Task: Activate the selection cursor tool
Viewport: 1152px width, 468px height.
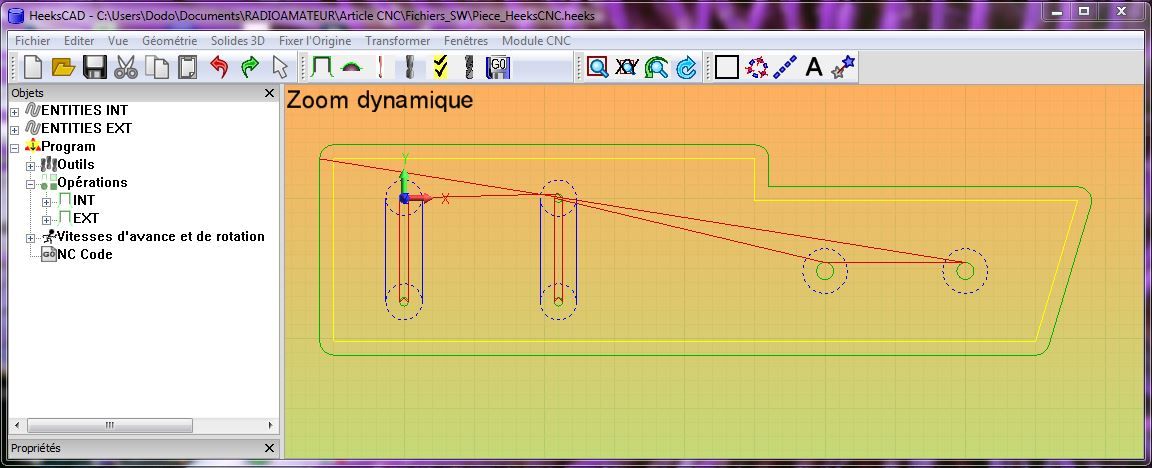Action: 280,68
